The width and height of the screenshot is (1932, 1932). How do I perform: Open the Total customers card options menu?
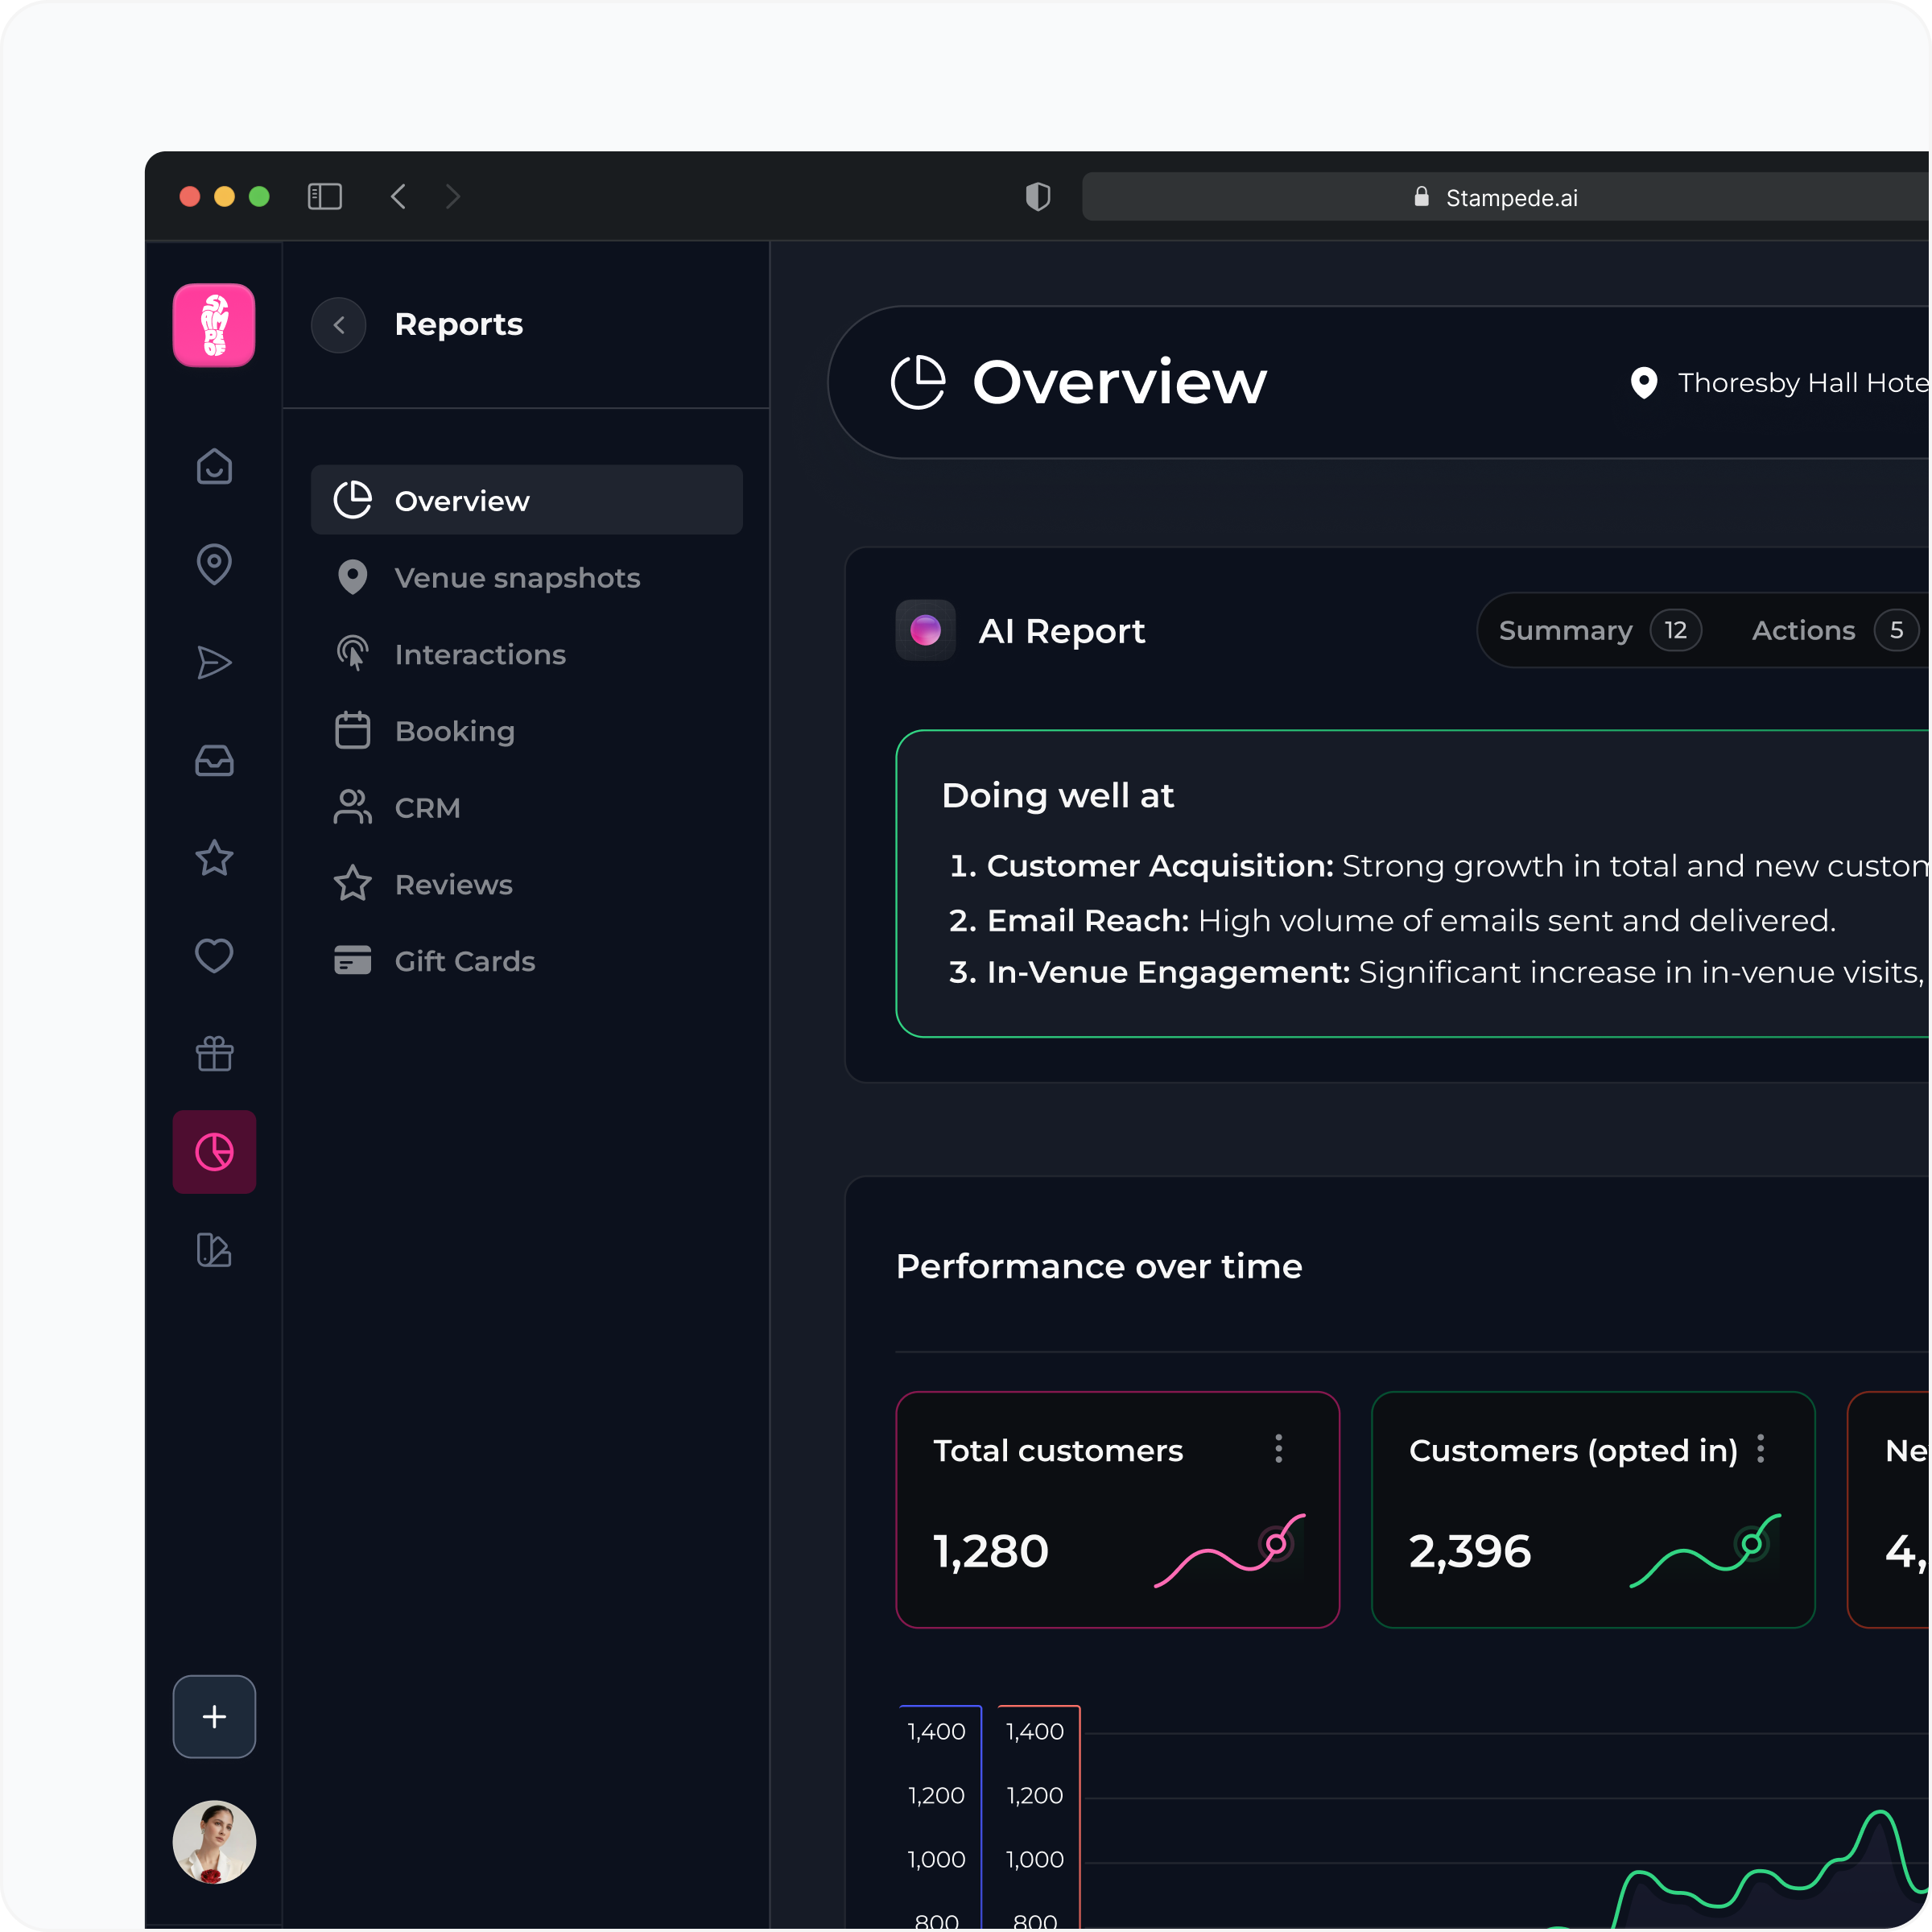[x=1280, y=1449]
